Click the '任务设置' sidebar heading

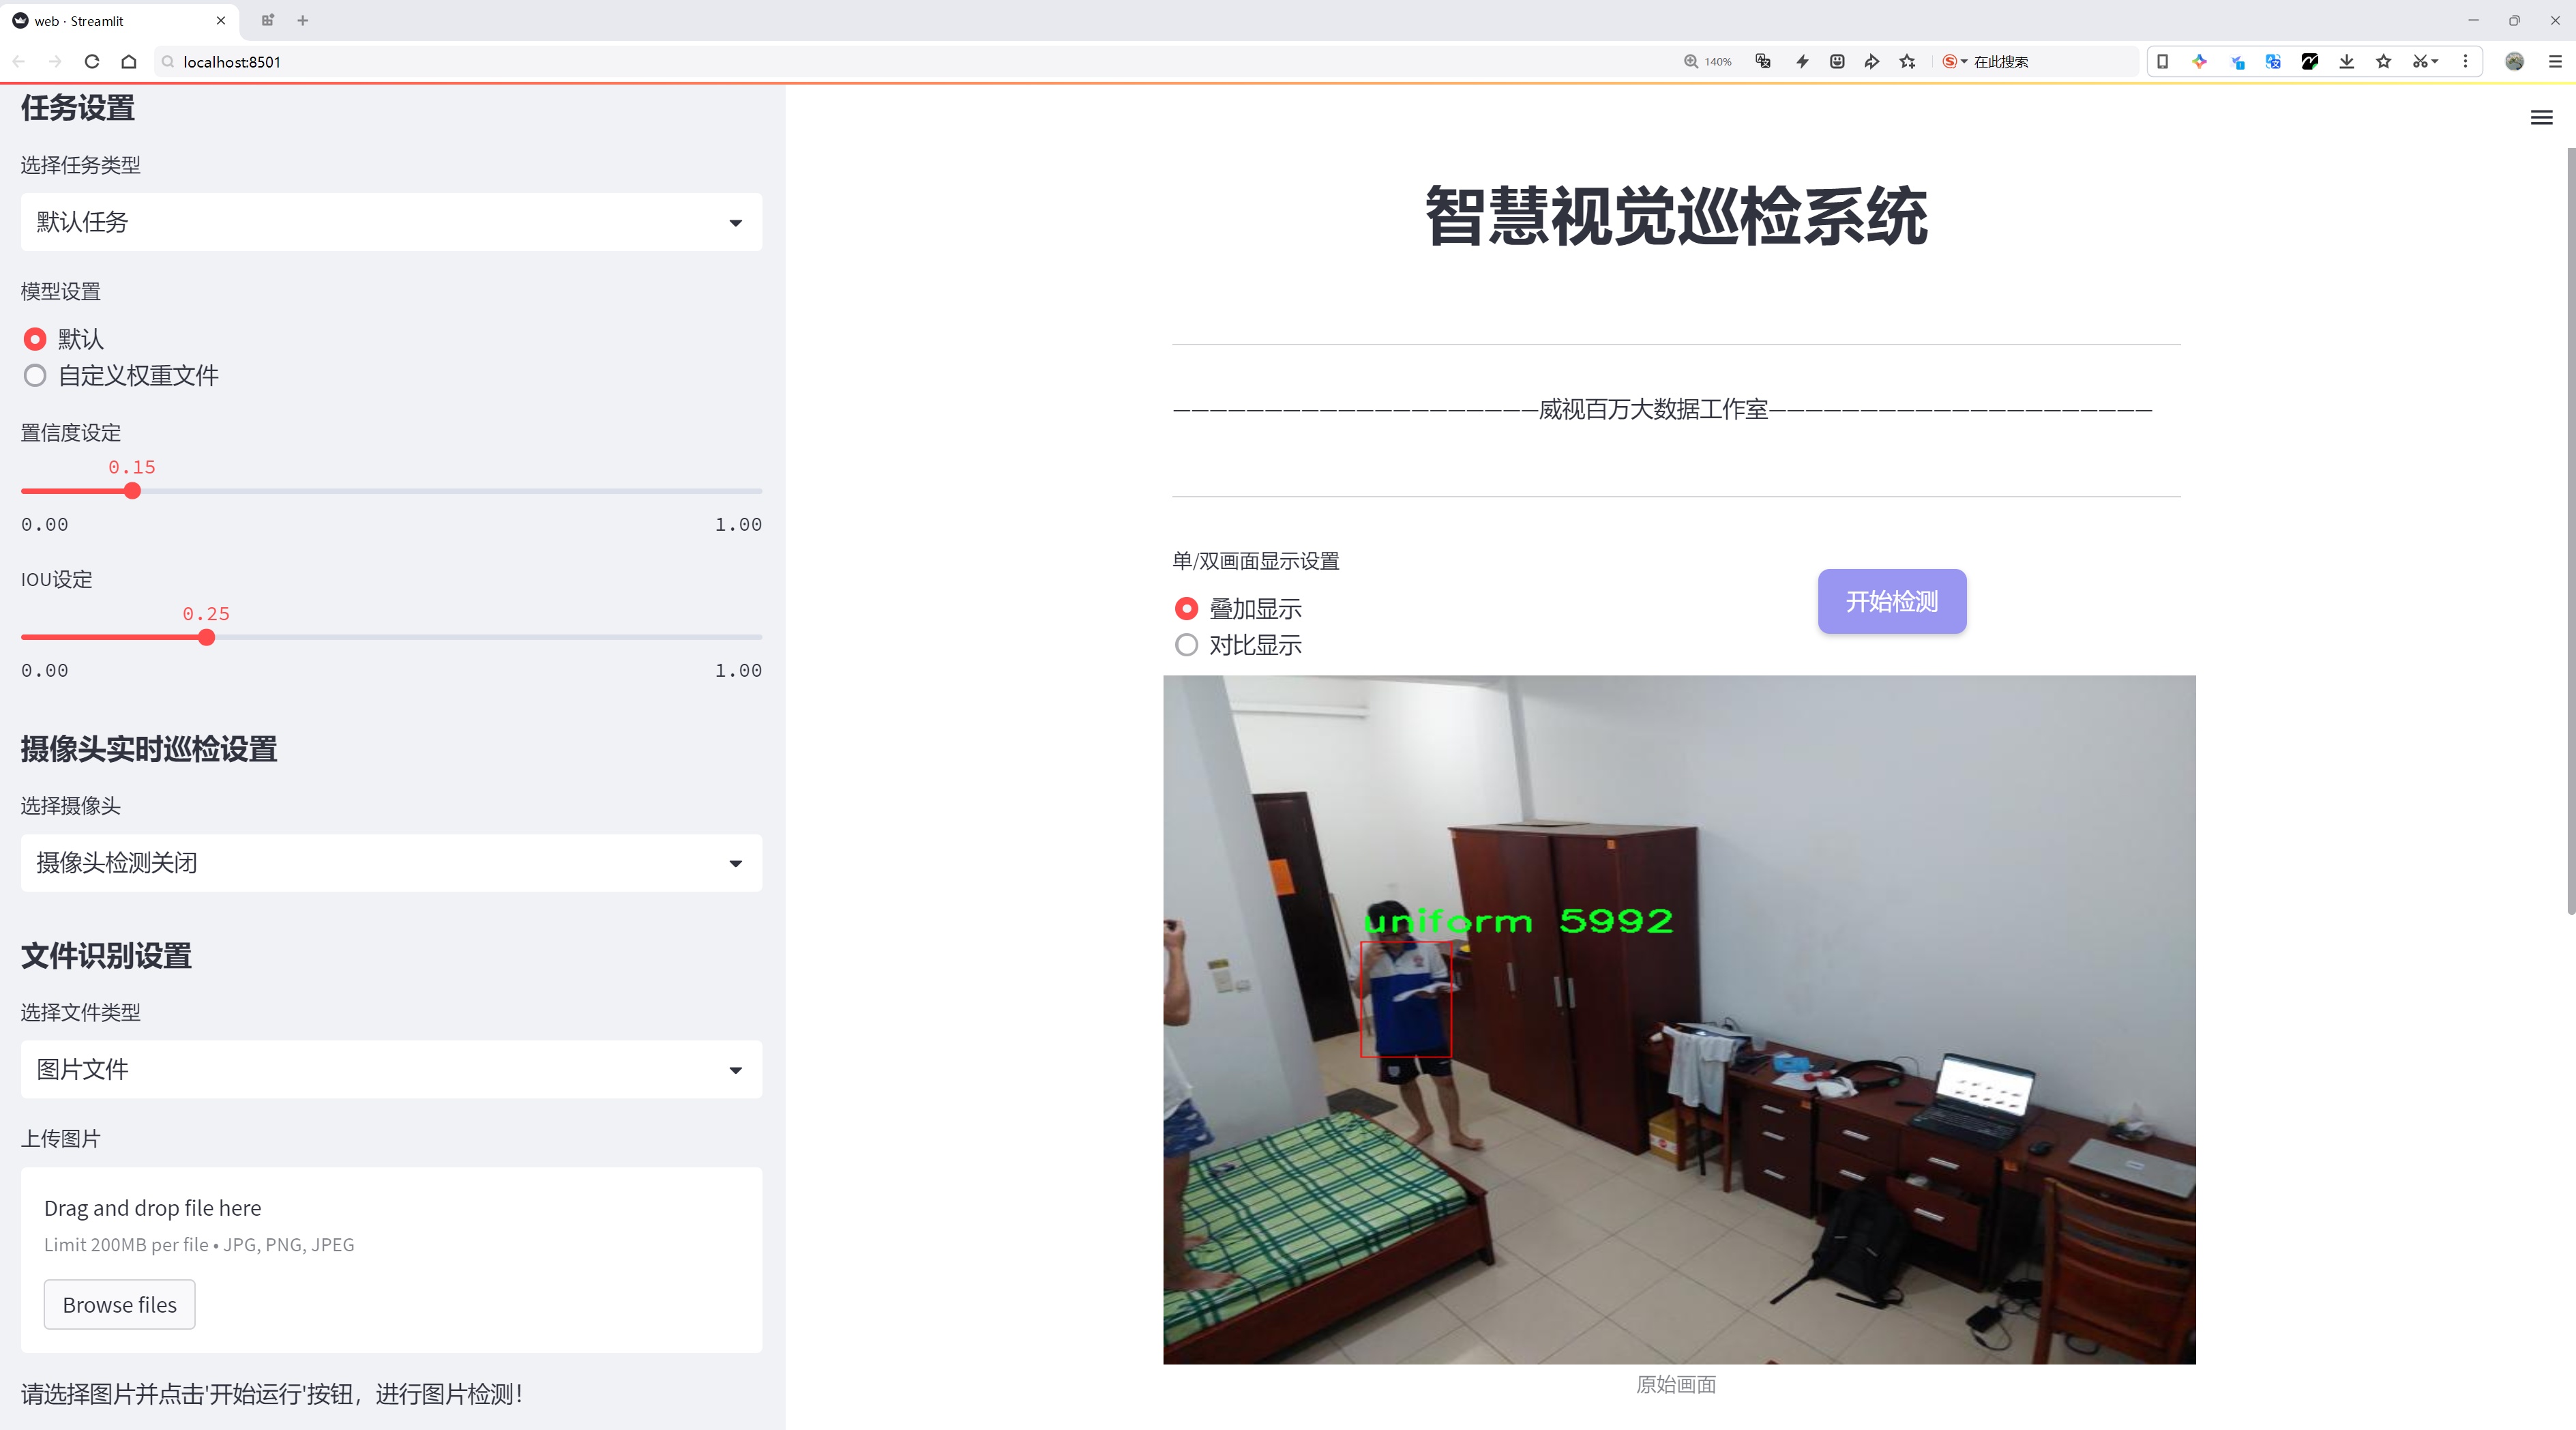pos(78,108)
